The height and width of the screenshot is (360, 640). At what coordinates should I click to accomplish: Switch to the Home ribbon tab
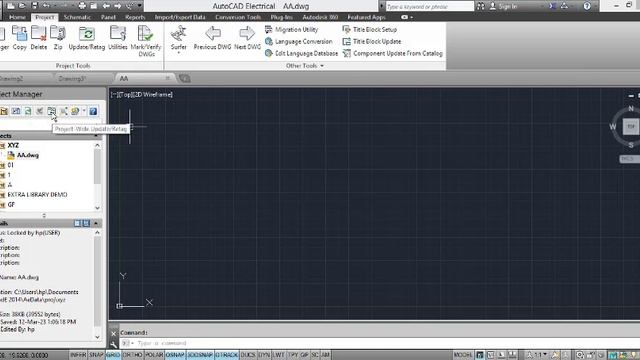(x=17, y=17)
